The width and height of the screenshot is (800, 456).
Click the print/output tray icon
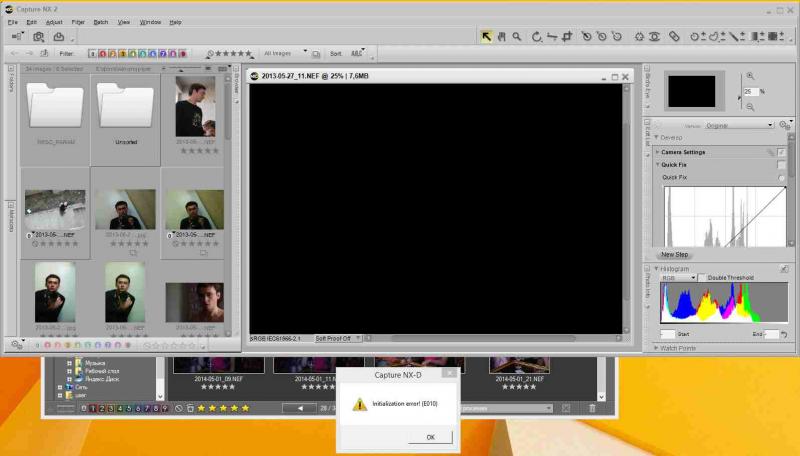[59, 37]
